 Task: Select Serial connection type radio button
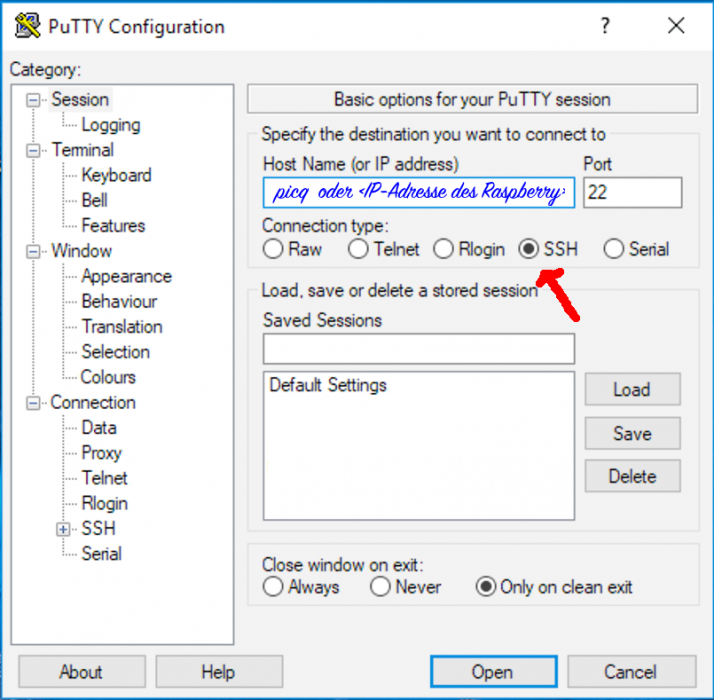[x=614, y=250]
